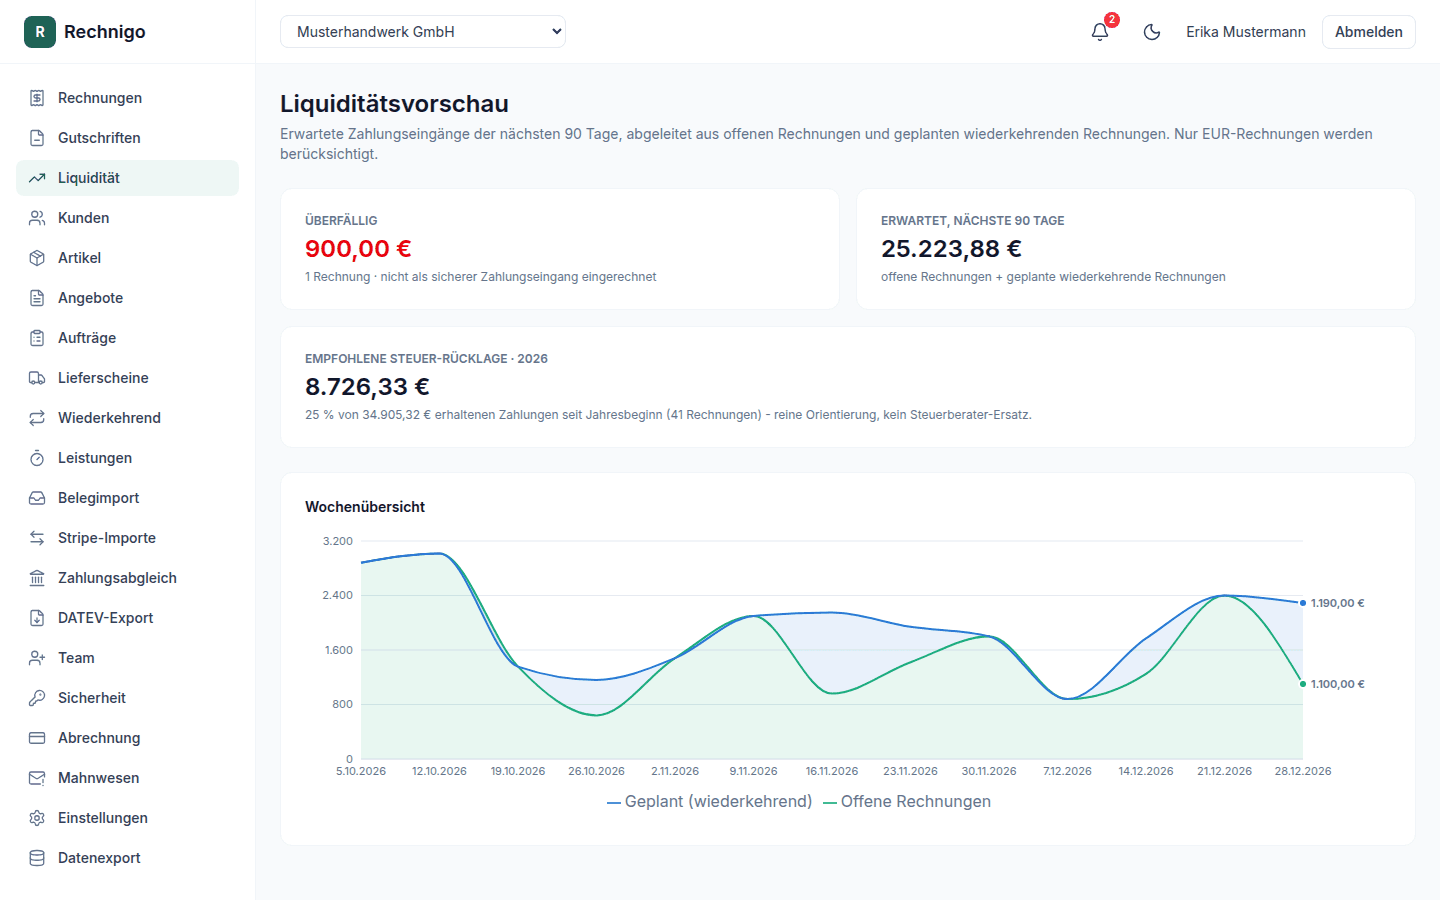Open the Liquidität menu item
The width and height of the screenshot is (1440, 900).
coord(127,178)
